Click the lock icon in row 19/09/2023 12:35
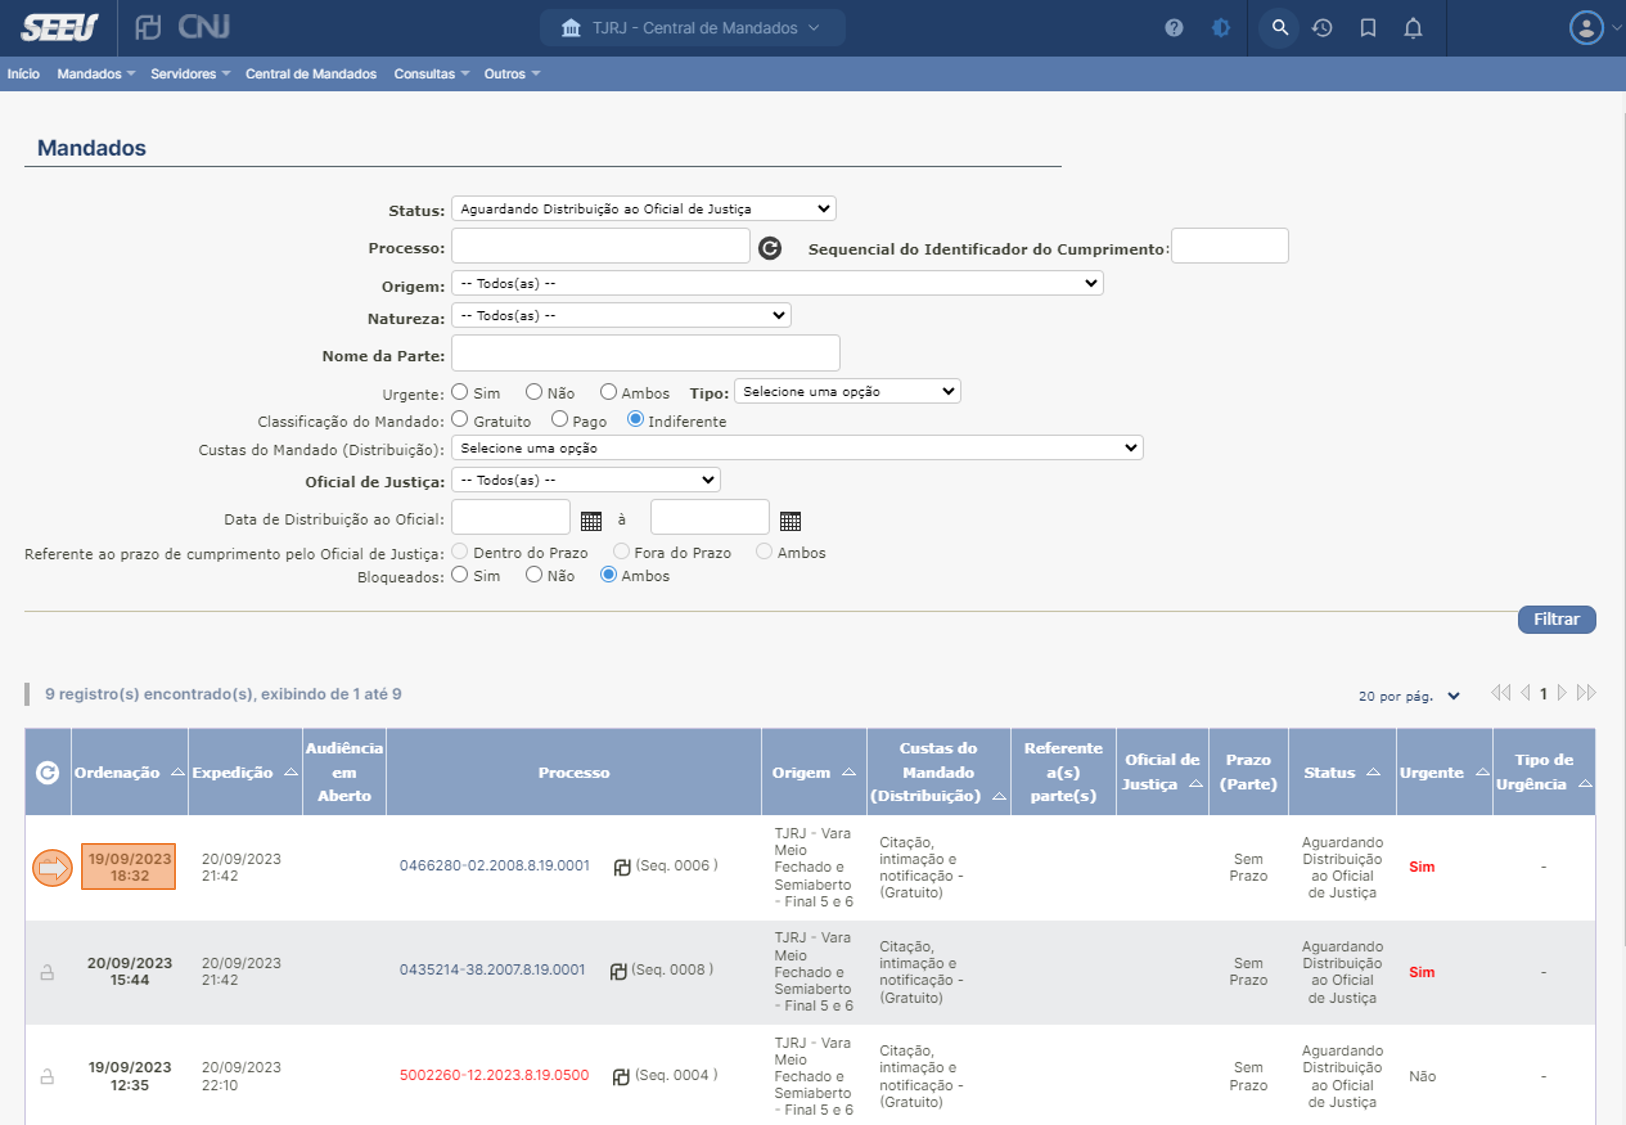The height and width of the screenshot is (1125, 1626). tap(47, 1077)
